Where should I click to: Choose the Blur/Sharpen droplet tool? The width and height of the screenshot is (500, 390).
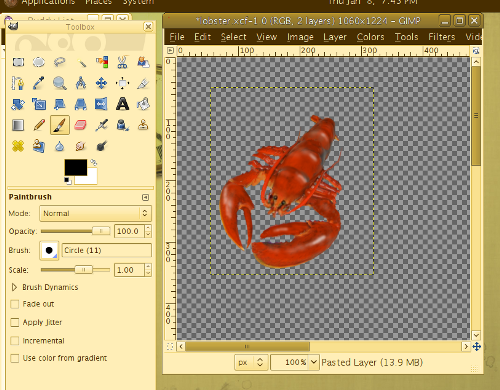point(60,146)
